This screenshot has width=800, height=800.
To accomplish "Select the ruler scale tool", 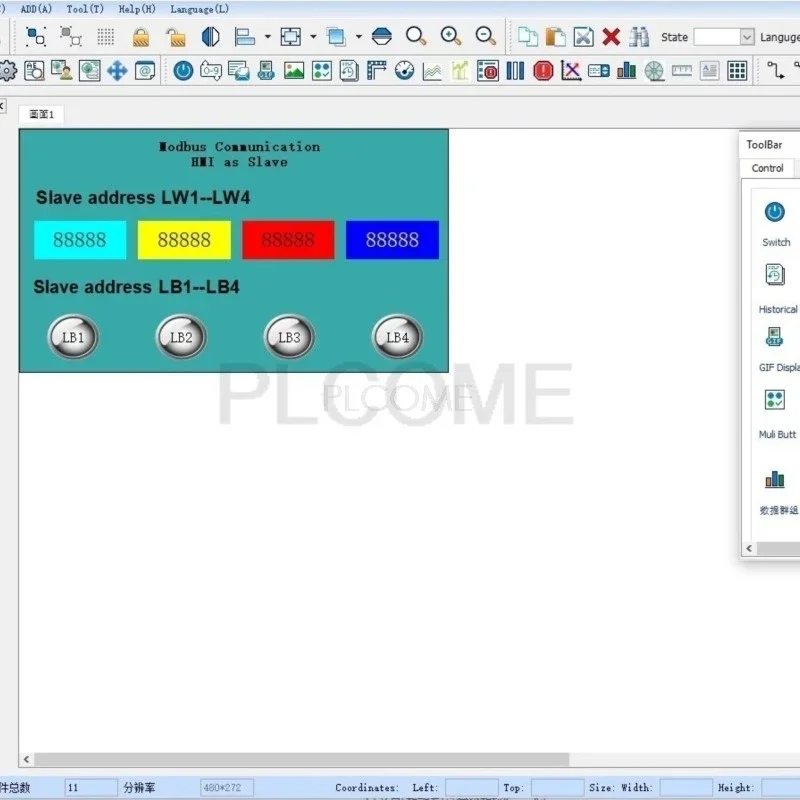I will coord(682,71).
